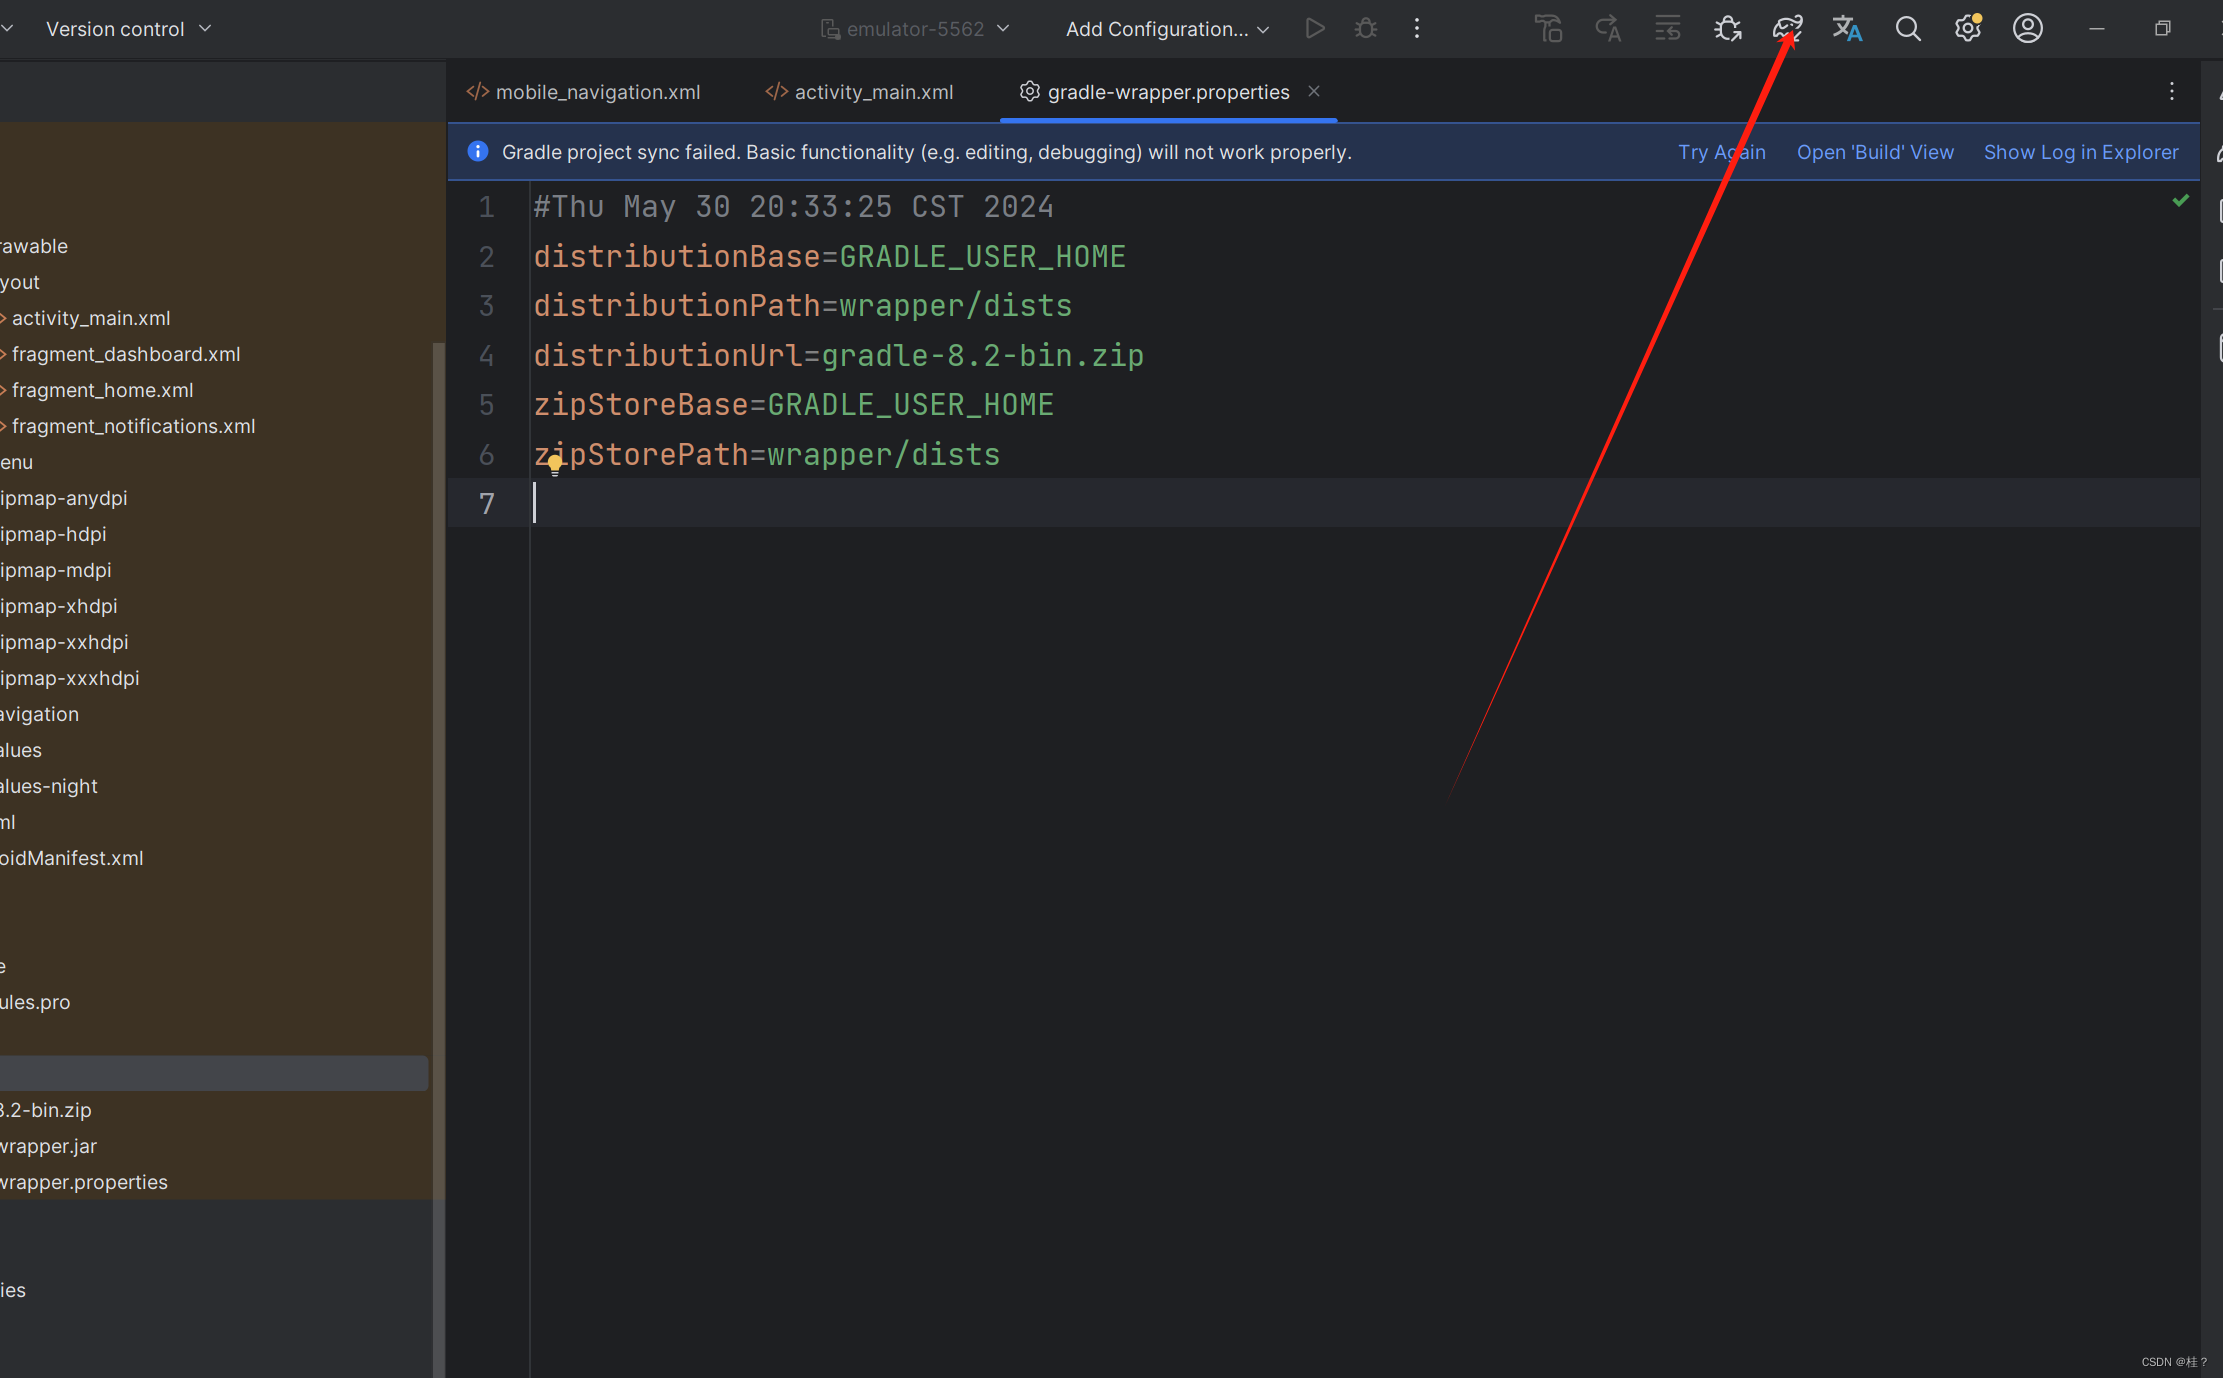
Task: Select the activity_main.xml tab
Action: point(859,90)
